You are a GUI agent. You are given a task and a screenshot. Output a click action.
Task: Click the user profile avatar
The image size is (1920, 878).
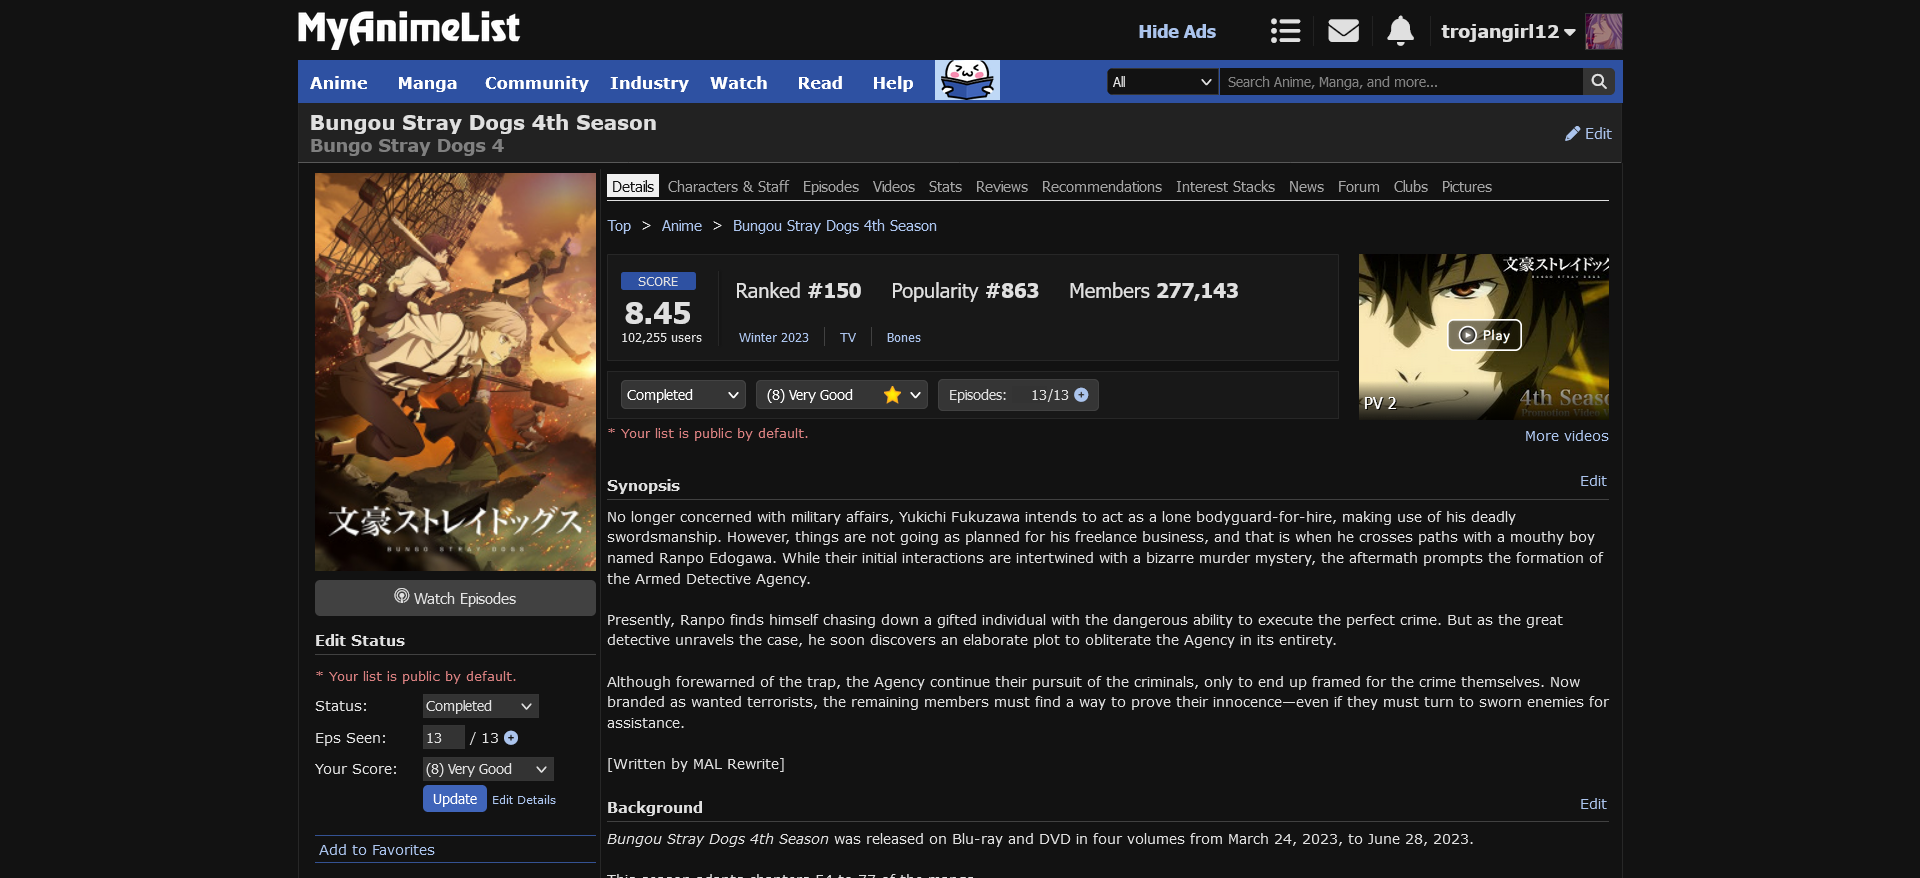coord(1603,31)
